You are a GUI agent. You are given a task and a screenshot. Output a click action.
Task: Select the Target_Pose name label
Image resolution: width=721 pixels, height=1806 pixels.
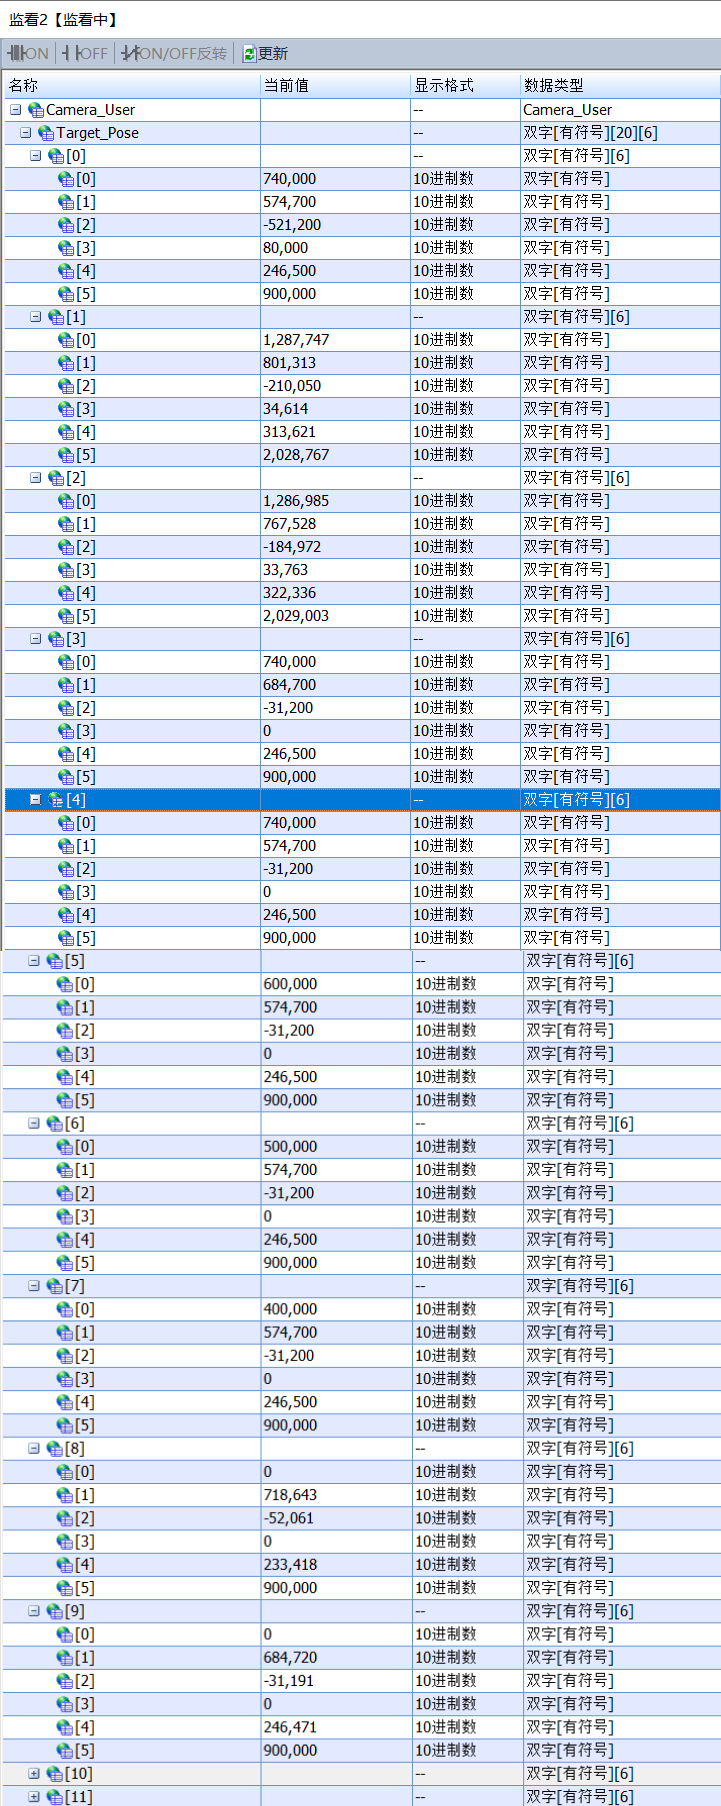coord(97,132)
